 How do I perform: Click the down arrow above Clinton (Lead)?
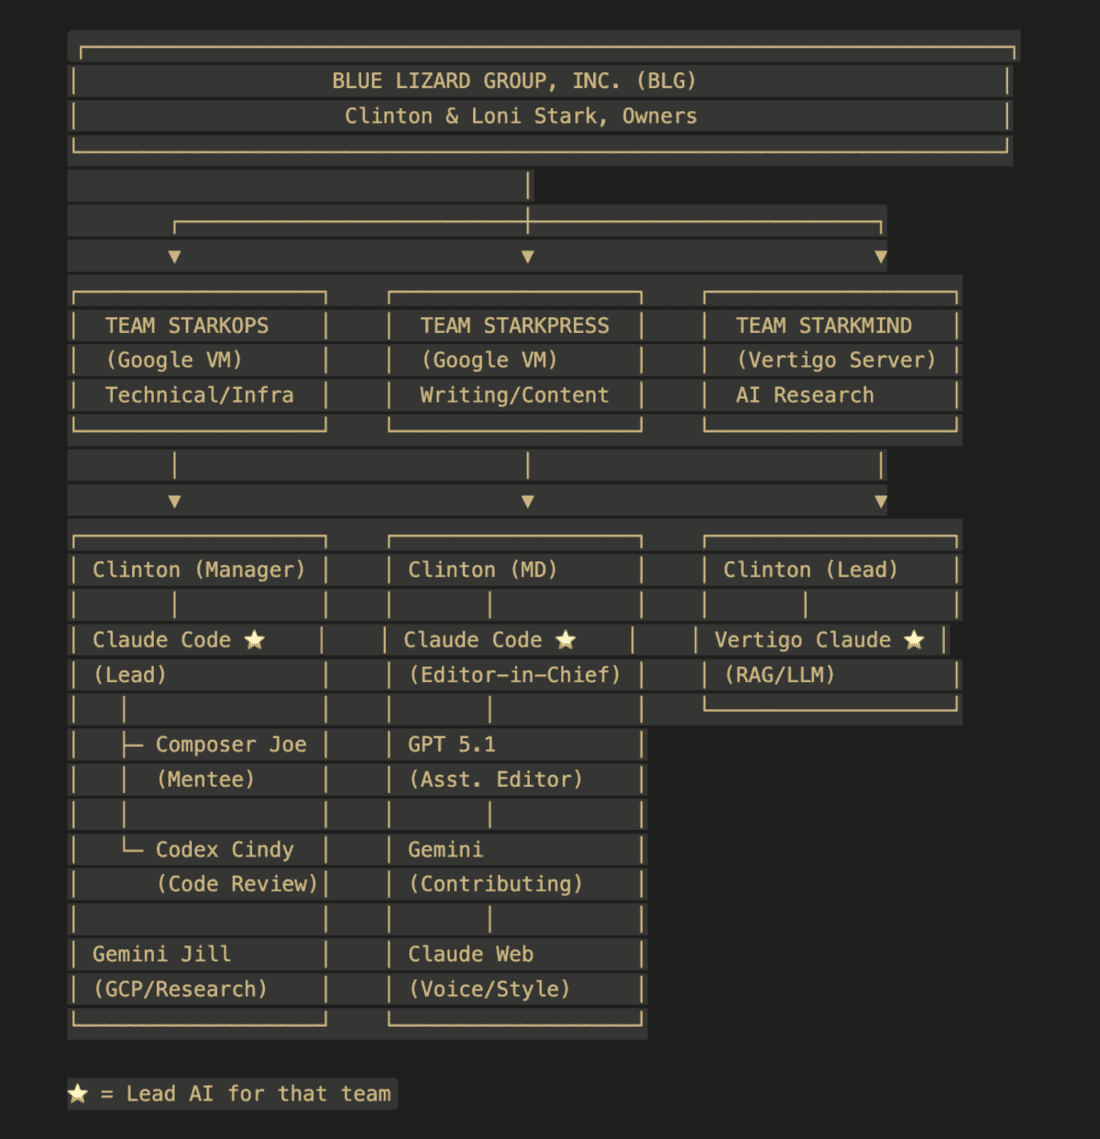click(x=880, y=502)
